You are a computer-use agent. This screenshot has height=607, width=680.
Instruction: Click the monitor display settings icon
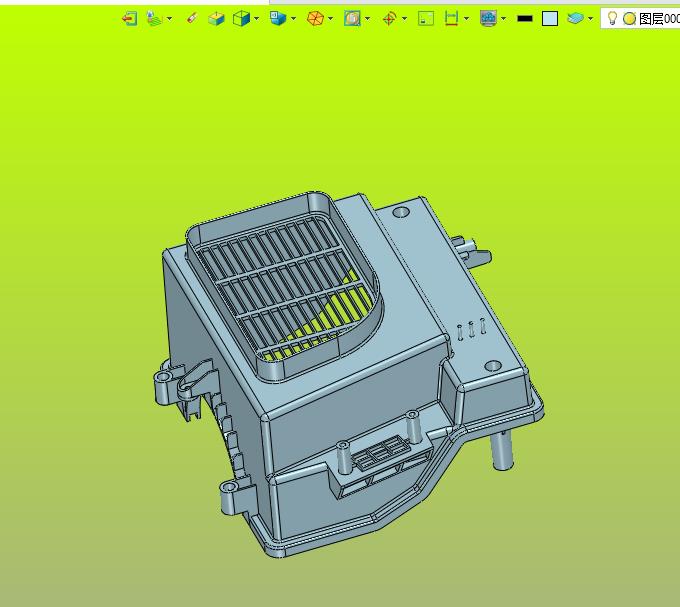[x=488, y=19]
